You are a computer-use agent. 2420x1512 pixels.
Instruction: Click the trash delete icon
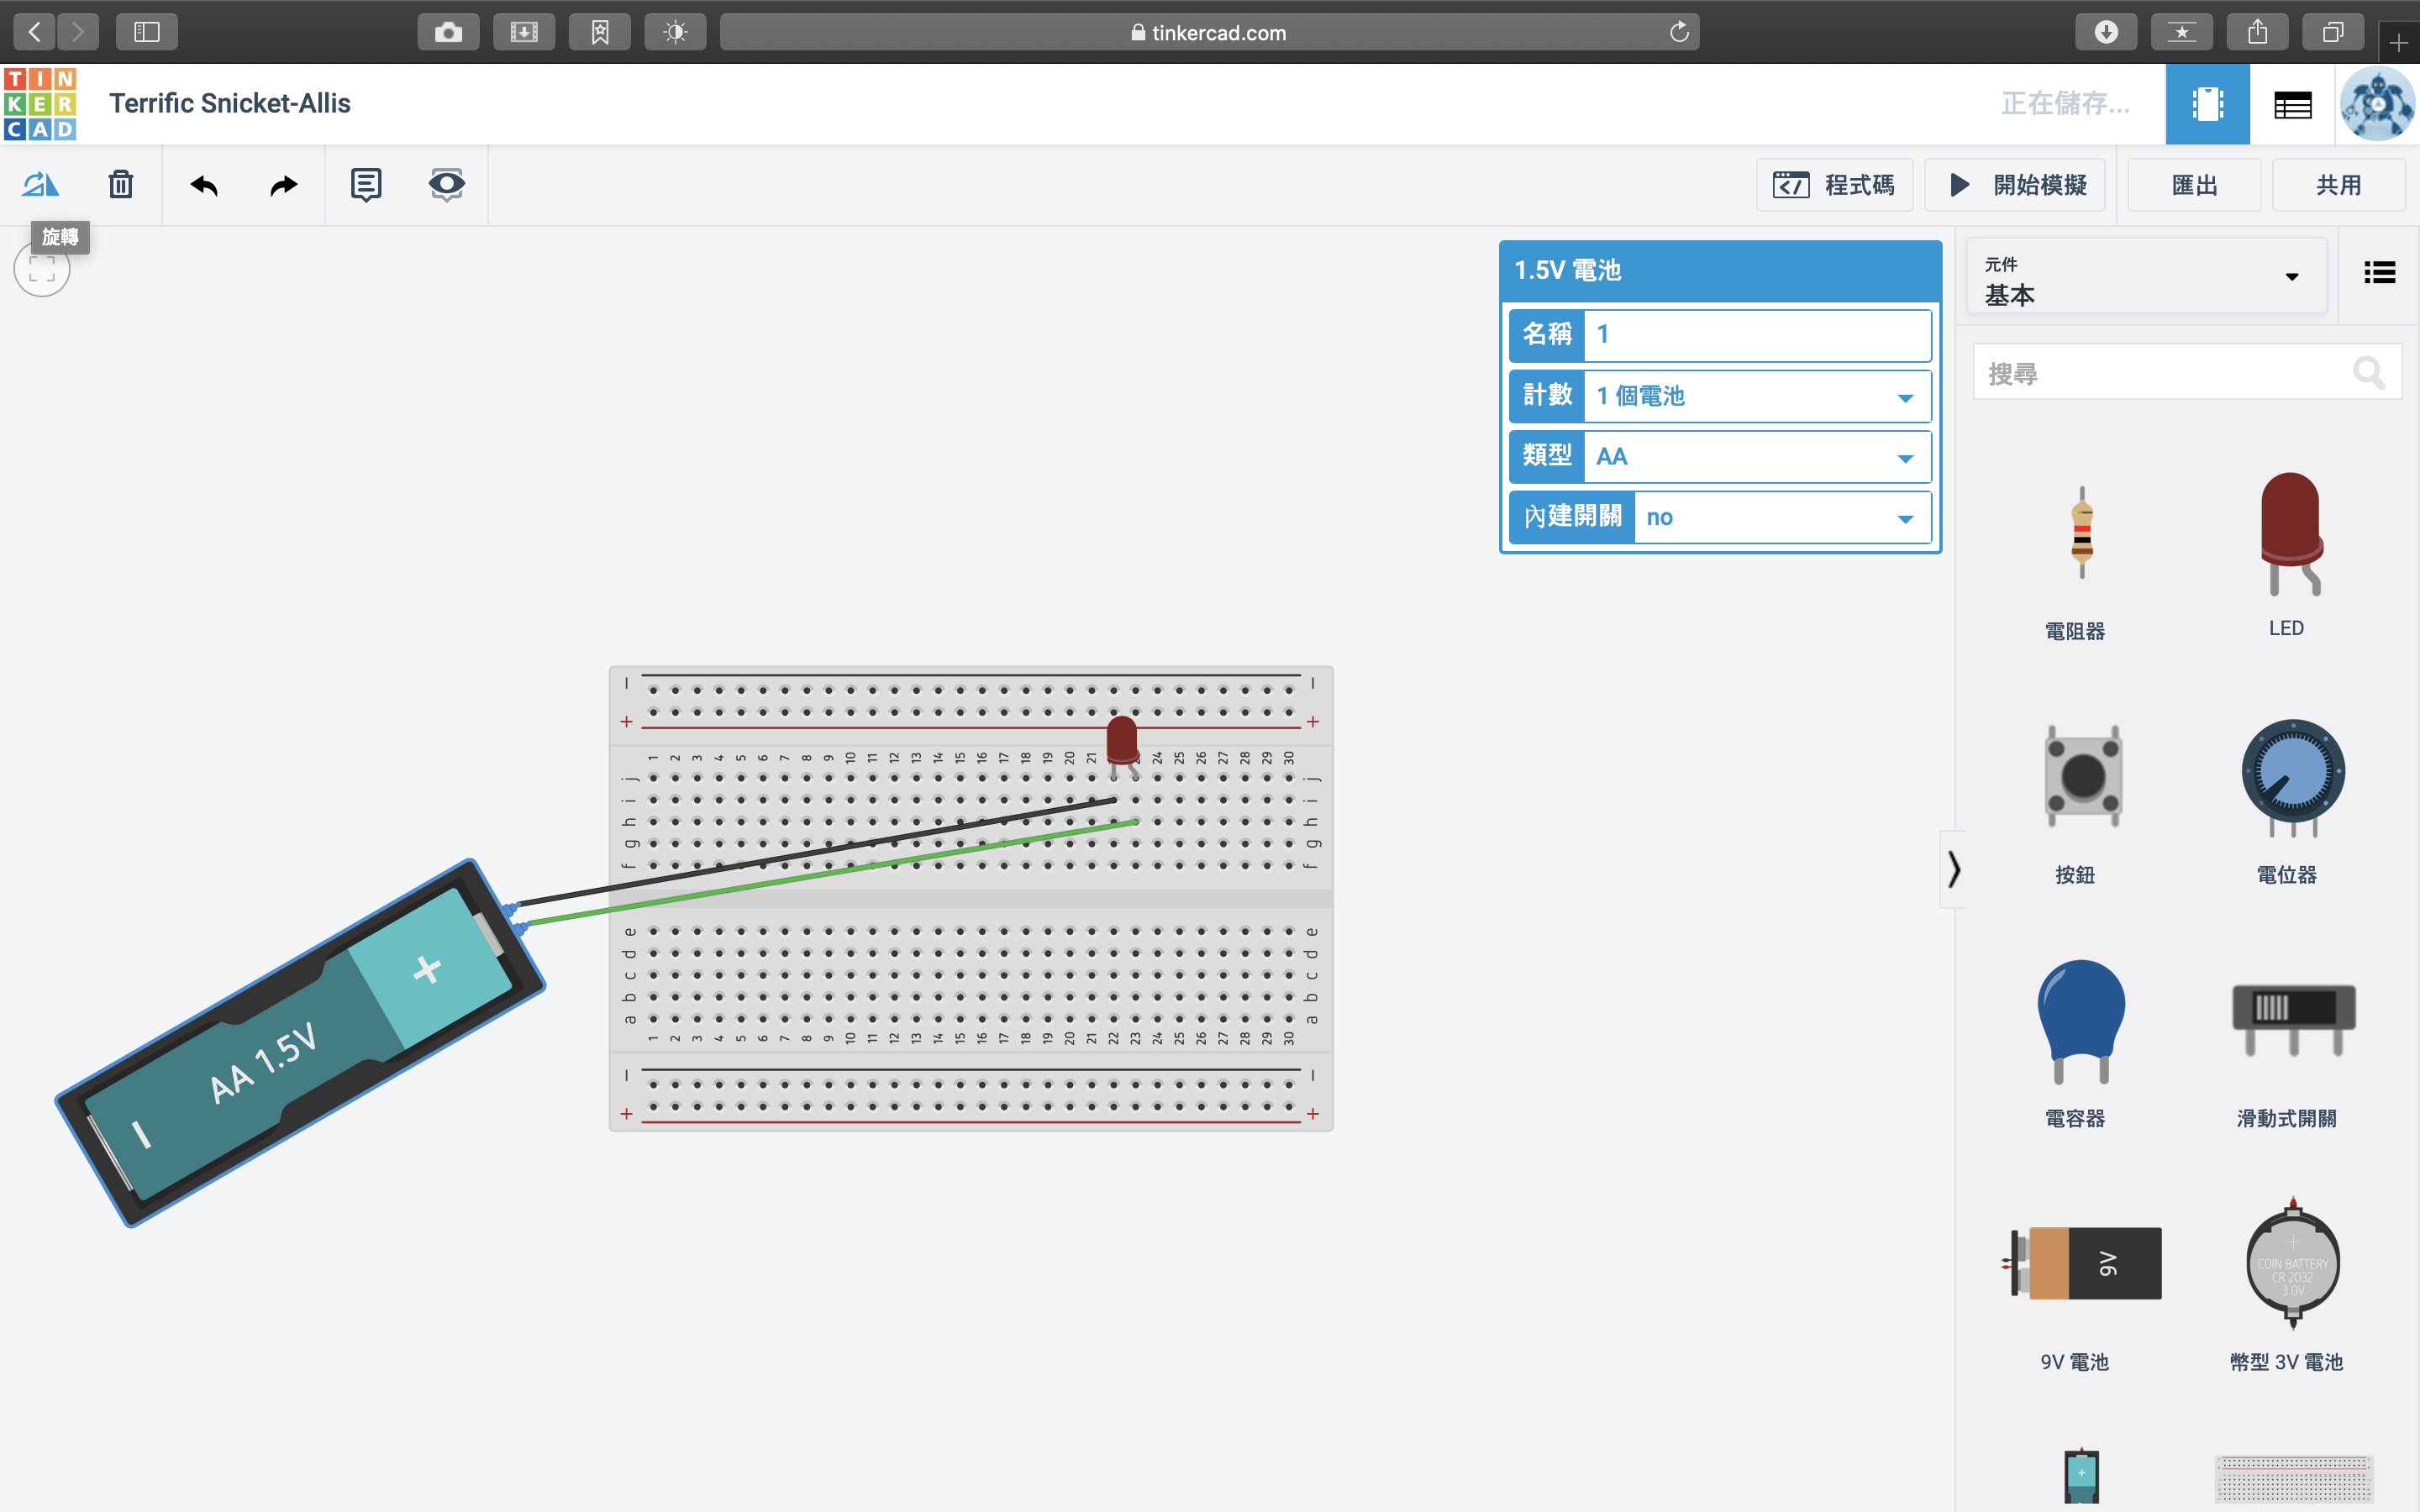[121, 184]
